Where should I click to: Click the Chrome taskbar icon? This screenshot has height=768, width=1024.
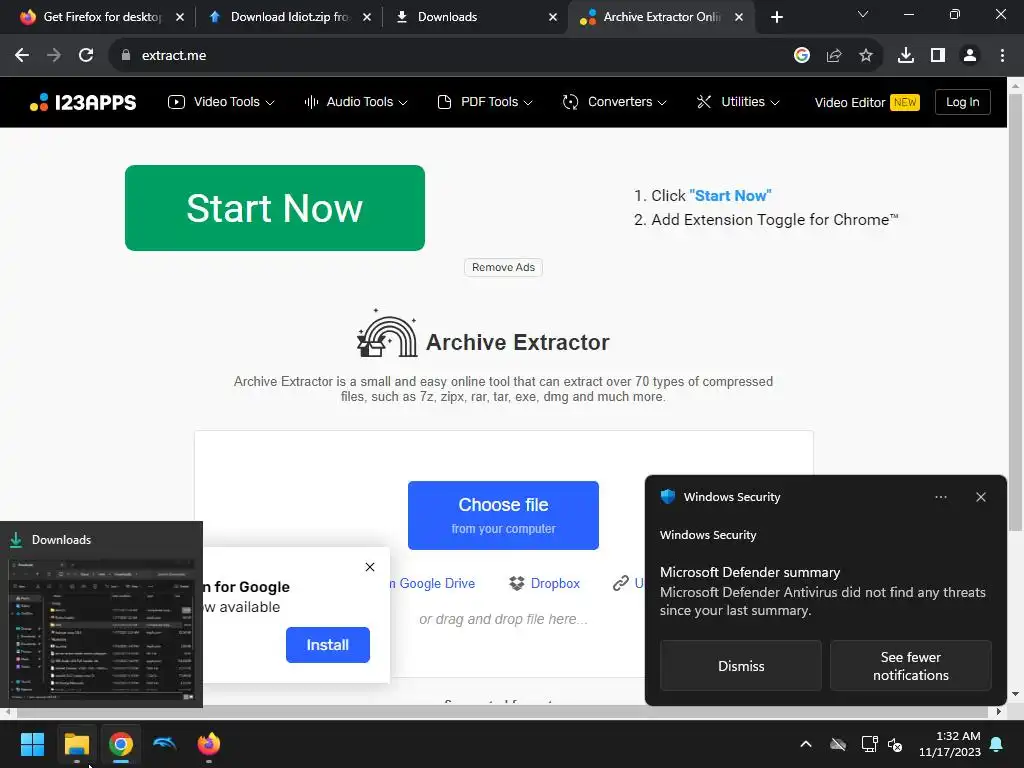[121, 744]
